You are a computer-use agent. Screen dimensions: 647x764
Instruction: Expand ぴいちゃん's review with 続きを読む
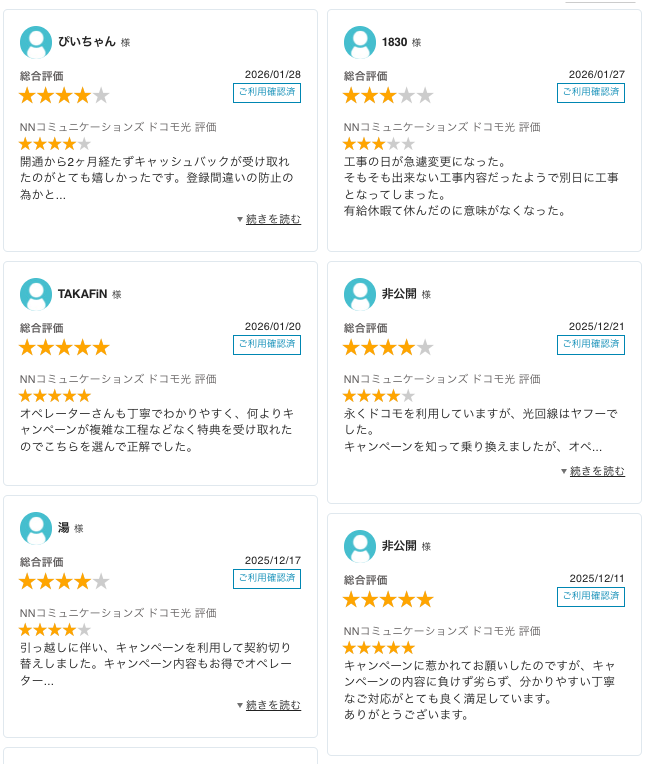(x=273, y=219)
